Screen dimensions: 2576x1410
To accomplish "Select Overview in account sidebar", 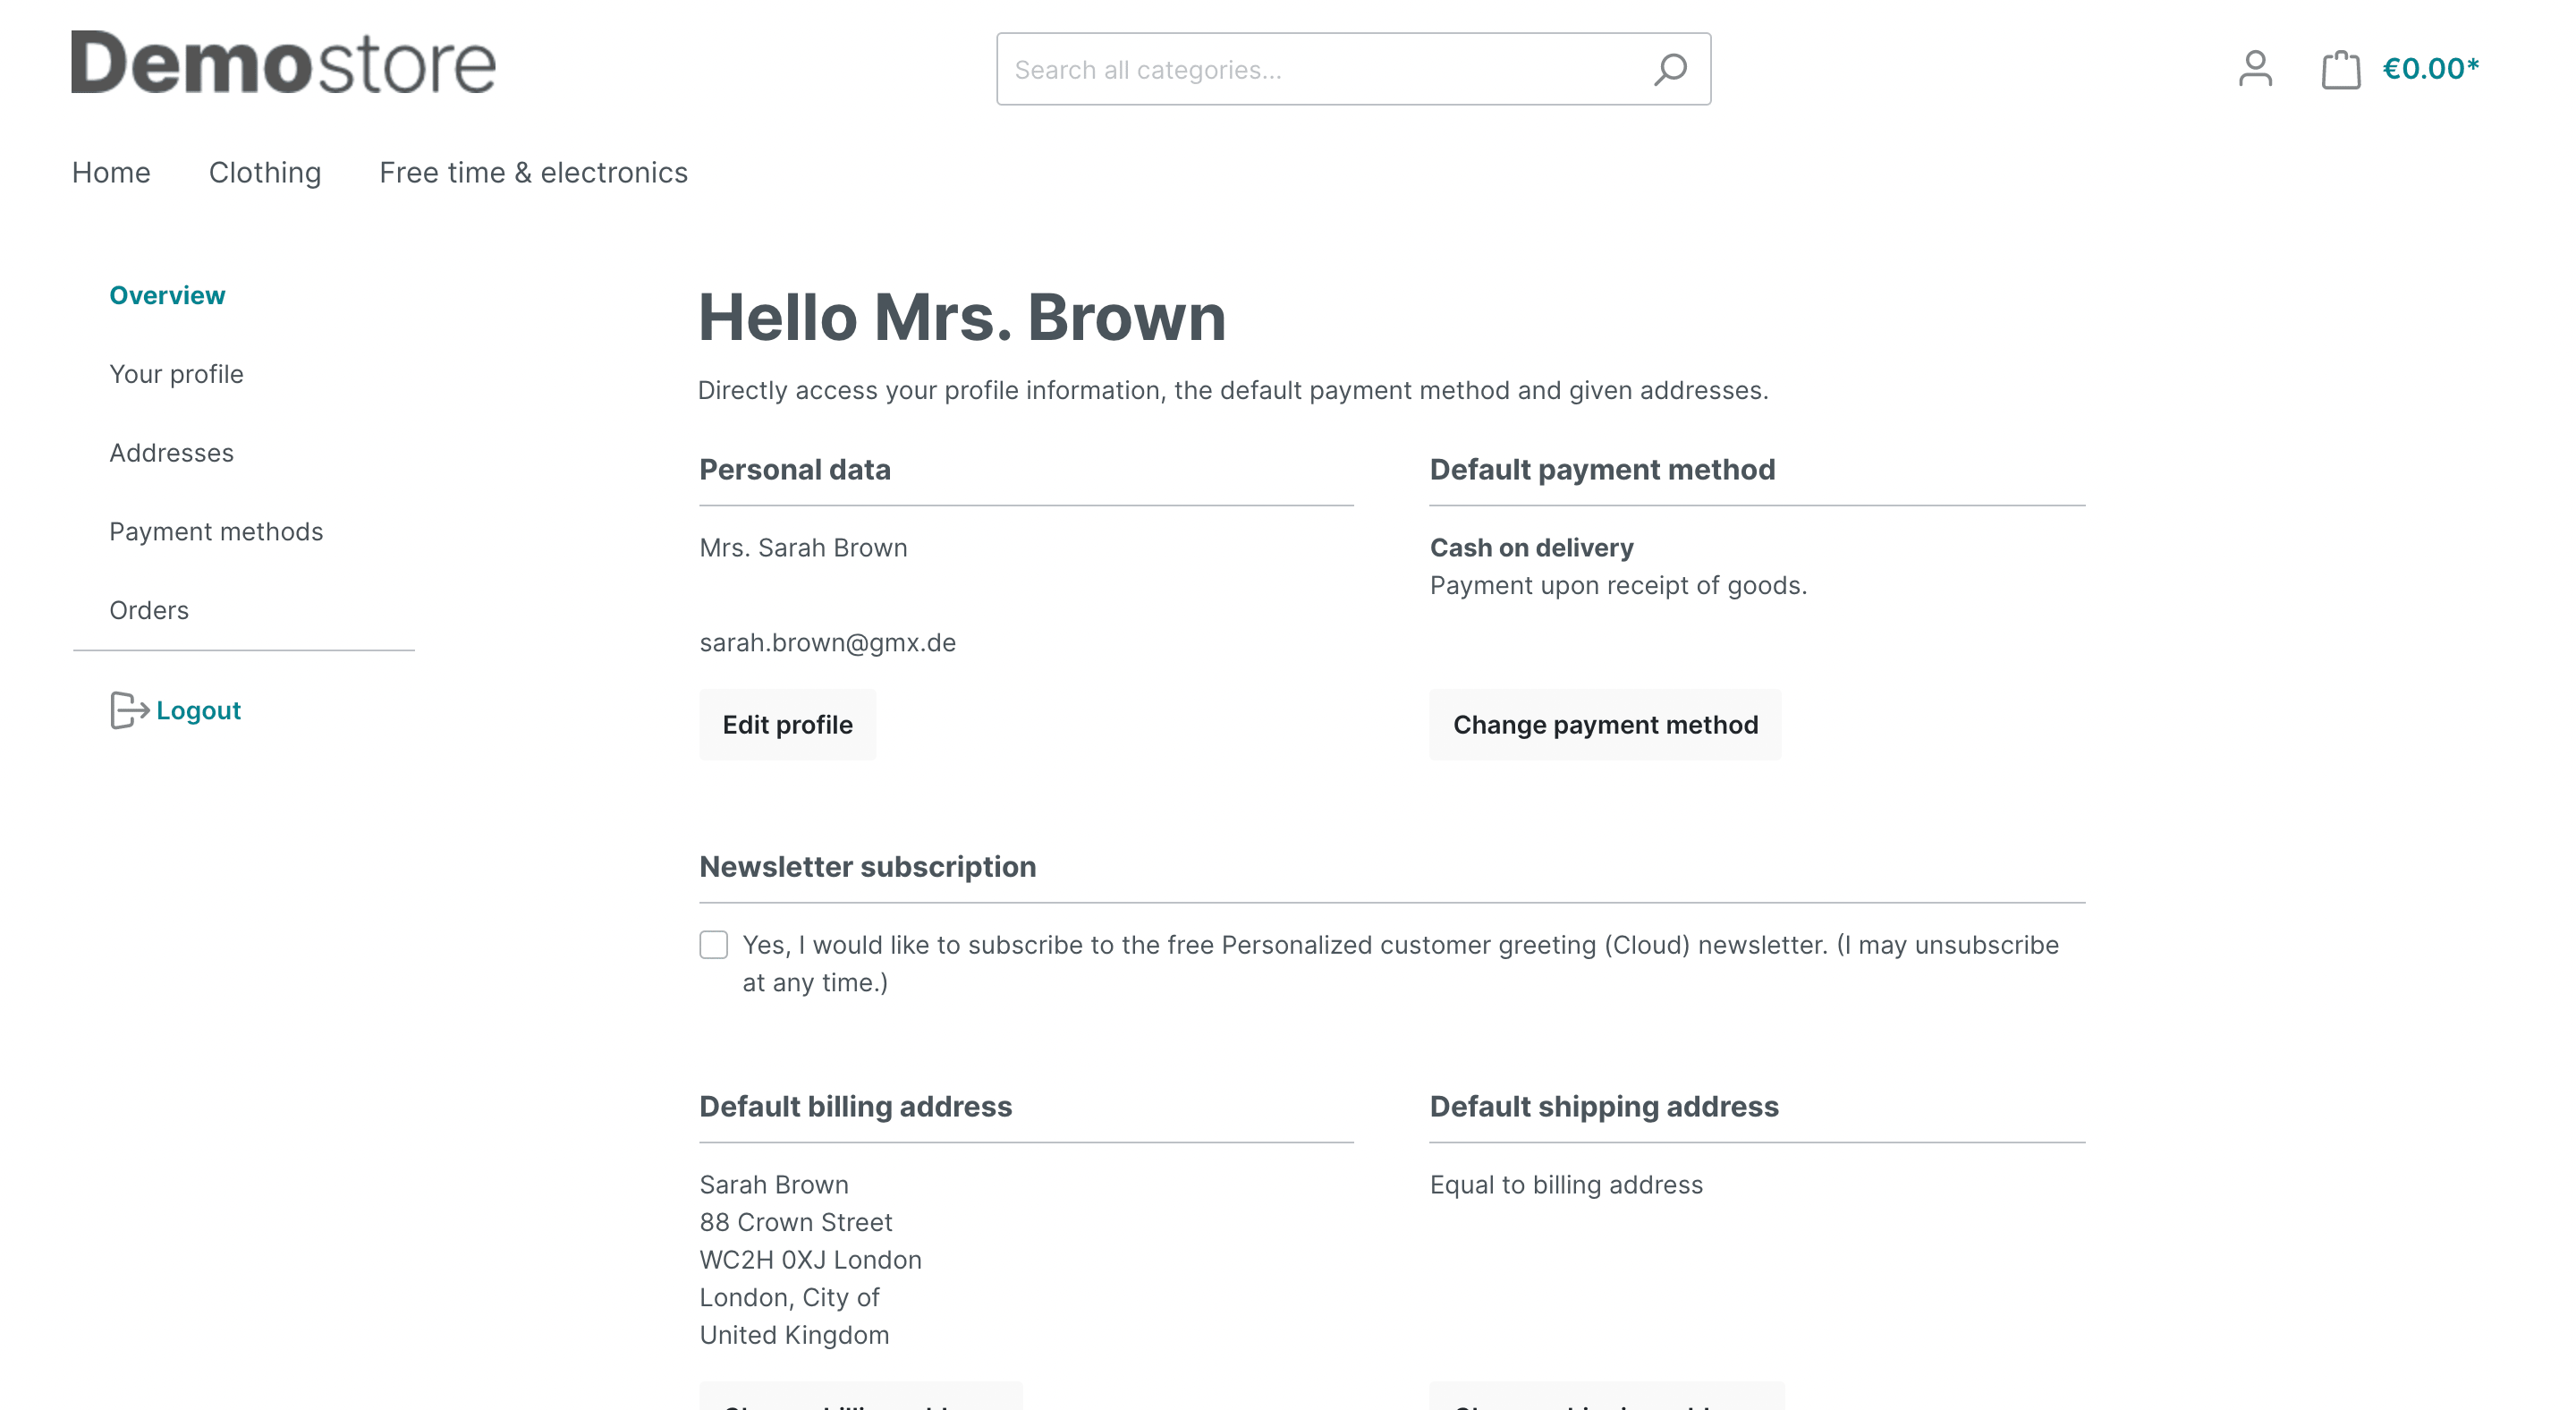I will tap(167, 295).
